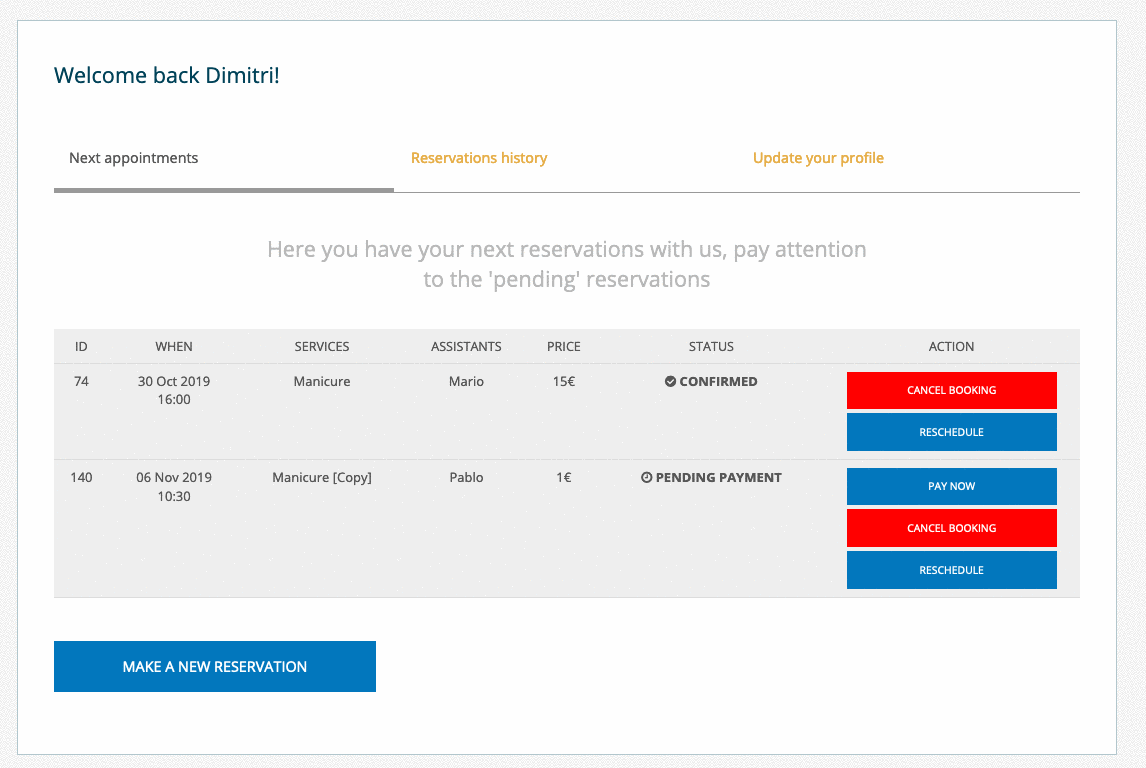Switch to the Next appointments tab
Viewport: 1146px width, 768px height.
point(134,158)
